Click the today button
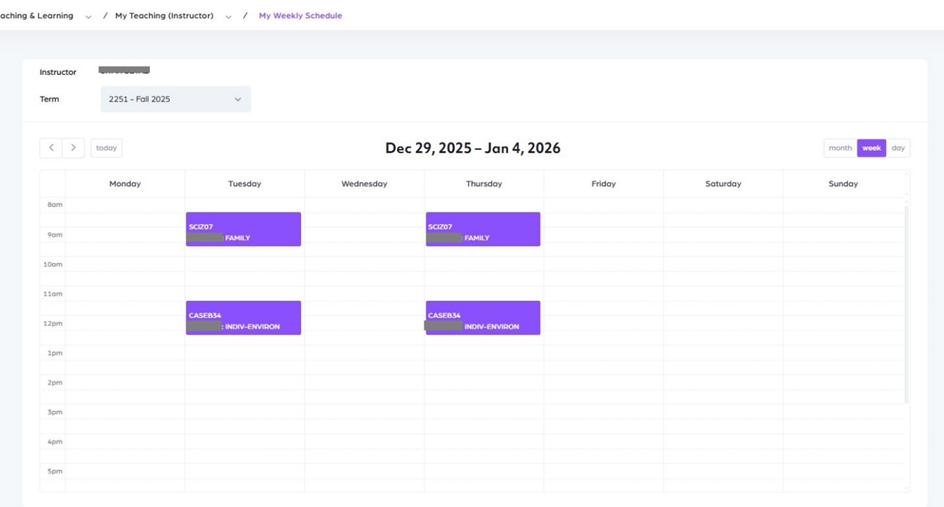944x507 pixels. 106,148
